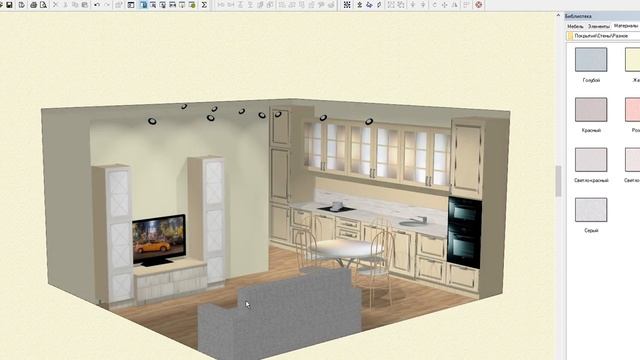Select the Голубой wall color swatch

click(591, 59)
